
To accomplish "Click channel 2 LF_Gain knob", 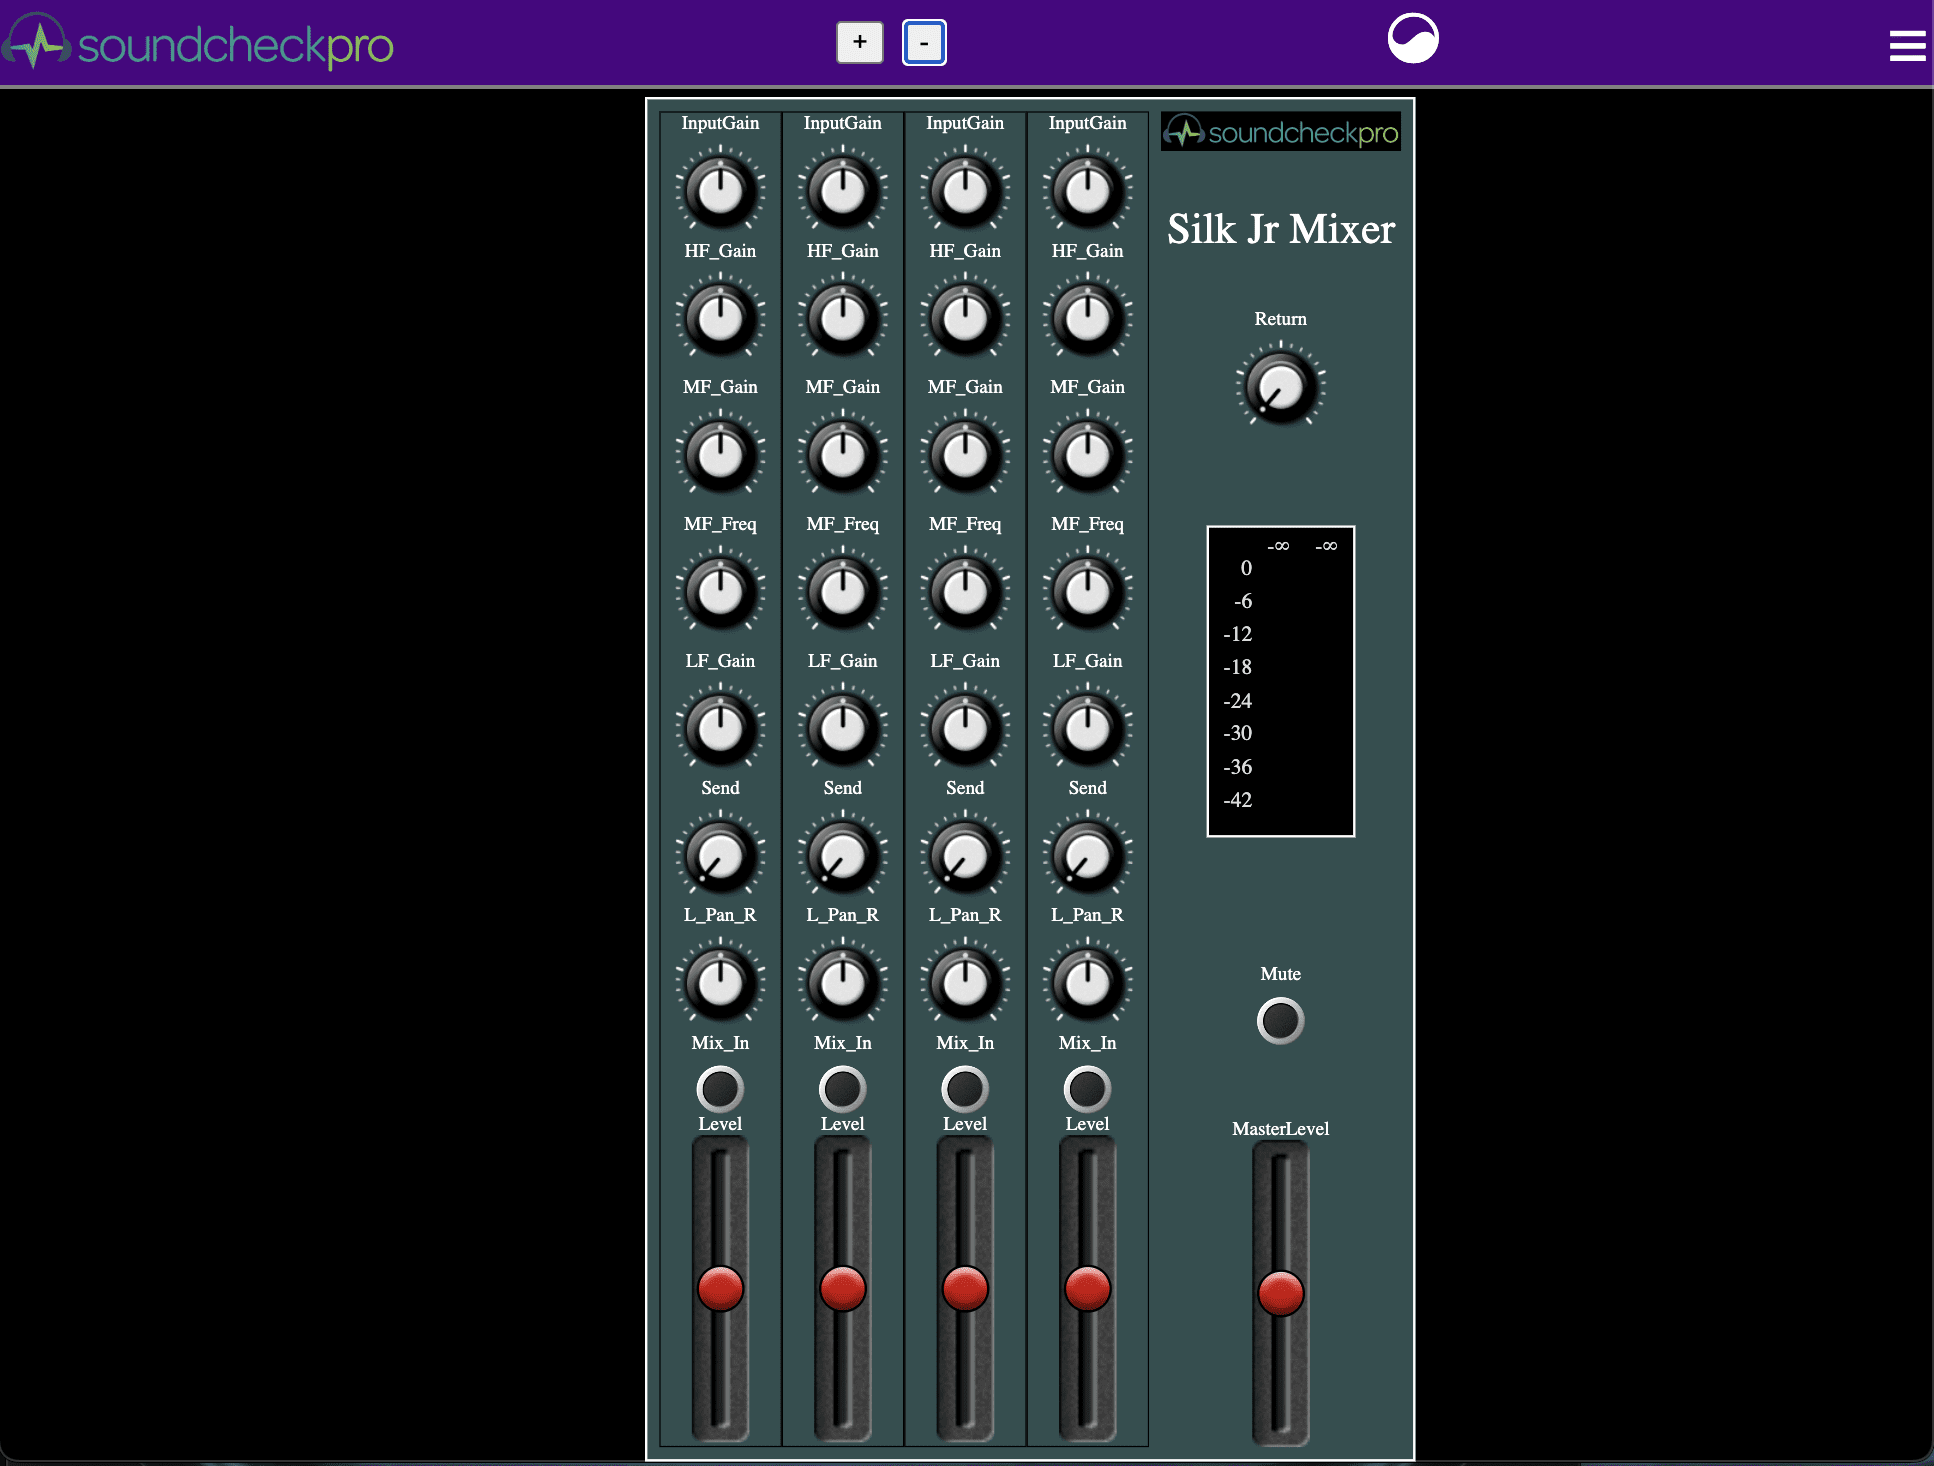I will (x=843, y=728).
